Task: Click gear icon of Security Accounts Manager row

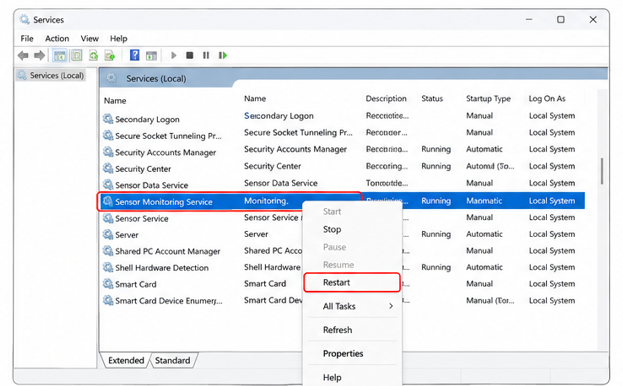Action: (x=108, y=152)
